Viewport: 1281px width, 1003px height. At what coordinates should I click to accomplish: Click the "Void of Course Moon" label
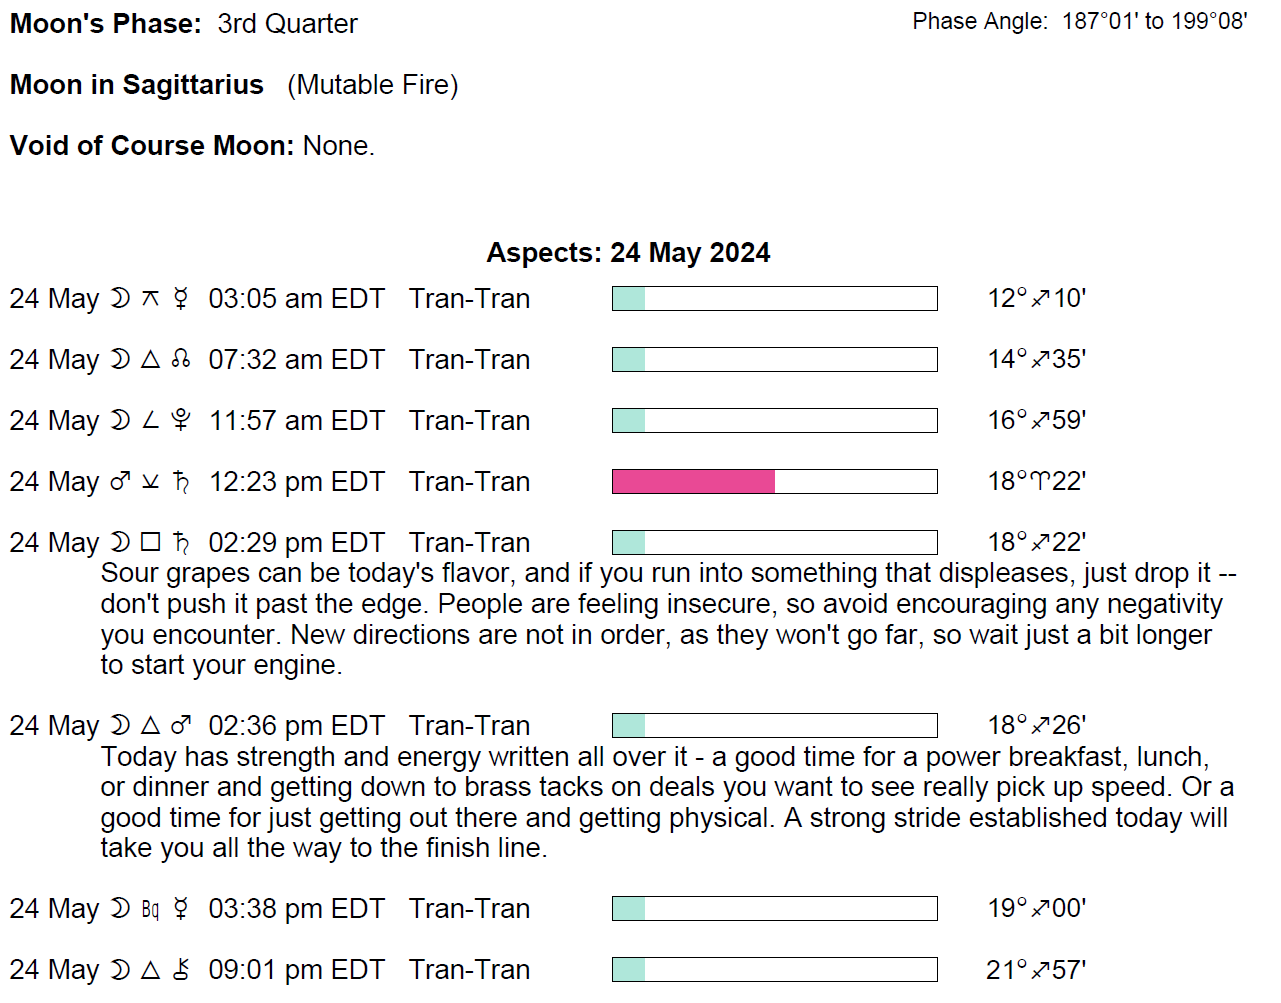152,146
